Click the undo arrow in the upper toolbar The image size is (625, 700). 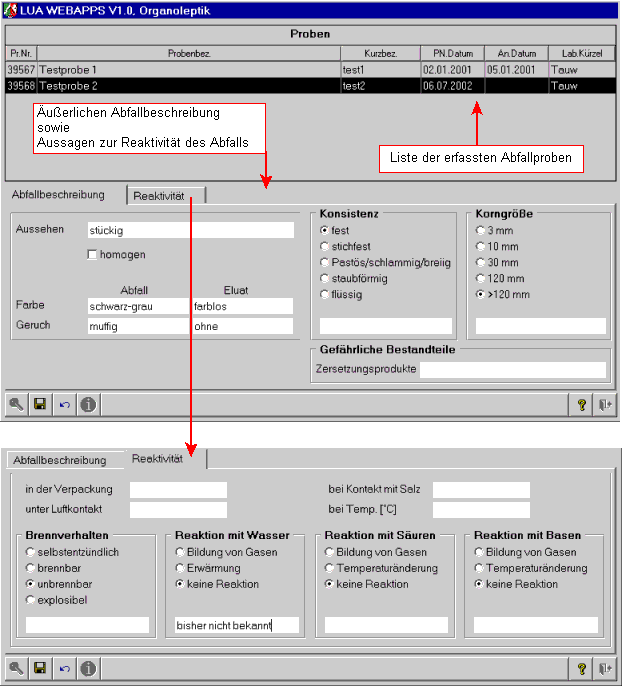click(64, 404)
